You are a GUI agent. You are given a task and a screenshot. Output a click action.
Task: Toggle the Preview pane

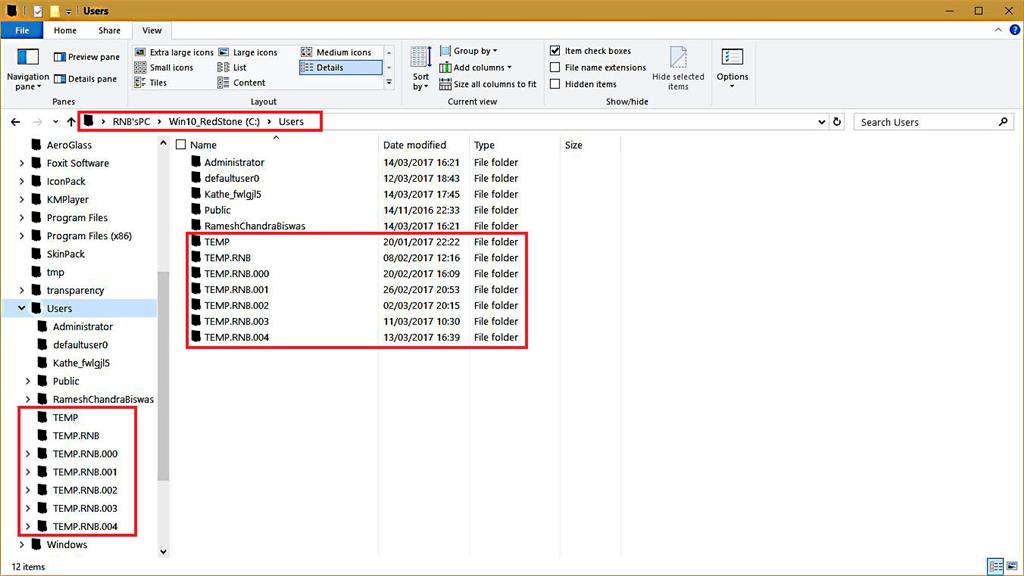pos(86,57)
